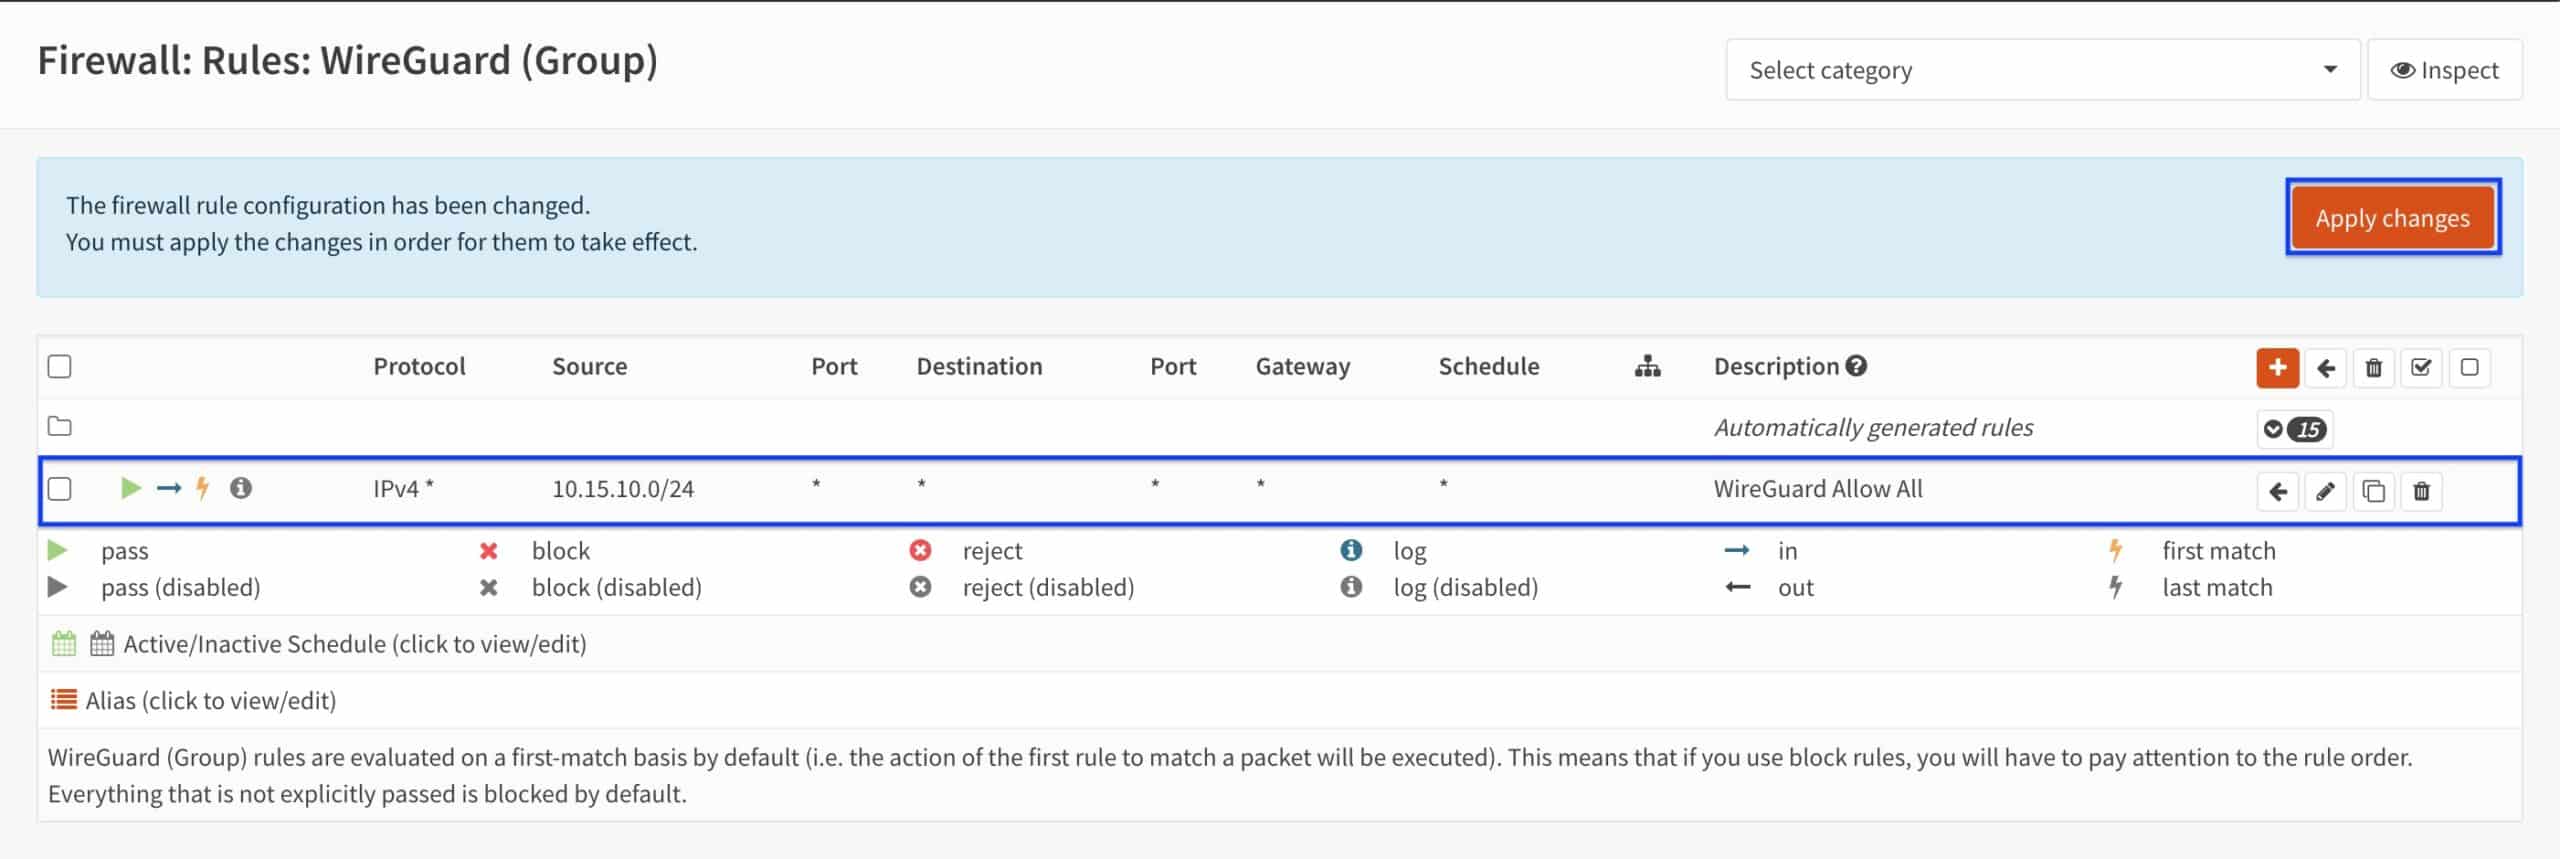Click the blue log legend info icon
This screenshot has height=859, width=2560.
1351,551
